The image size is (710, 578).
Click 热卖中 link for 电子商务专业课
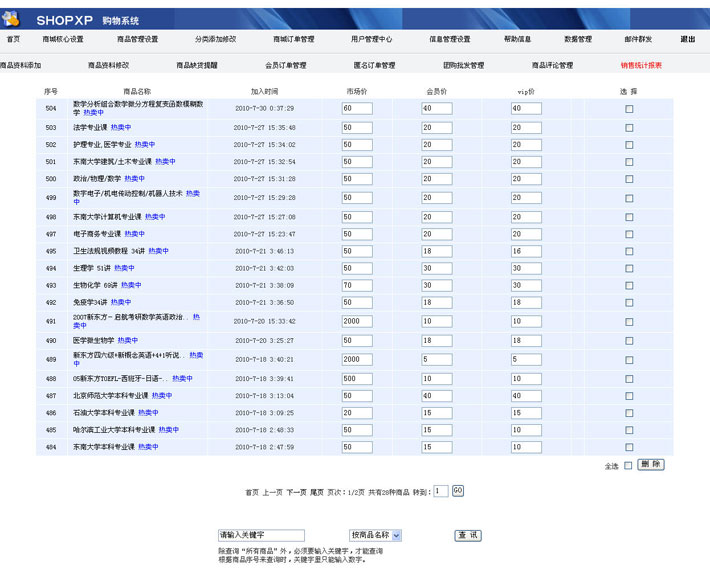tap(134, 234)
